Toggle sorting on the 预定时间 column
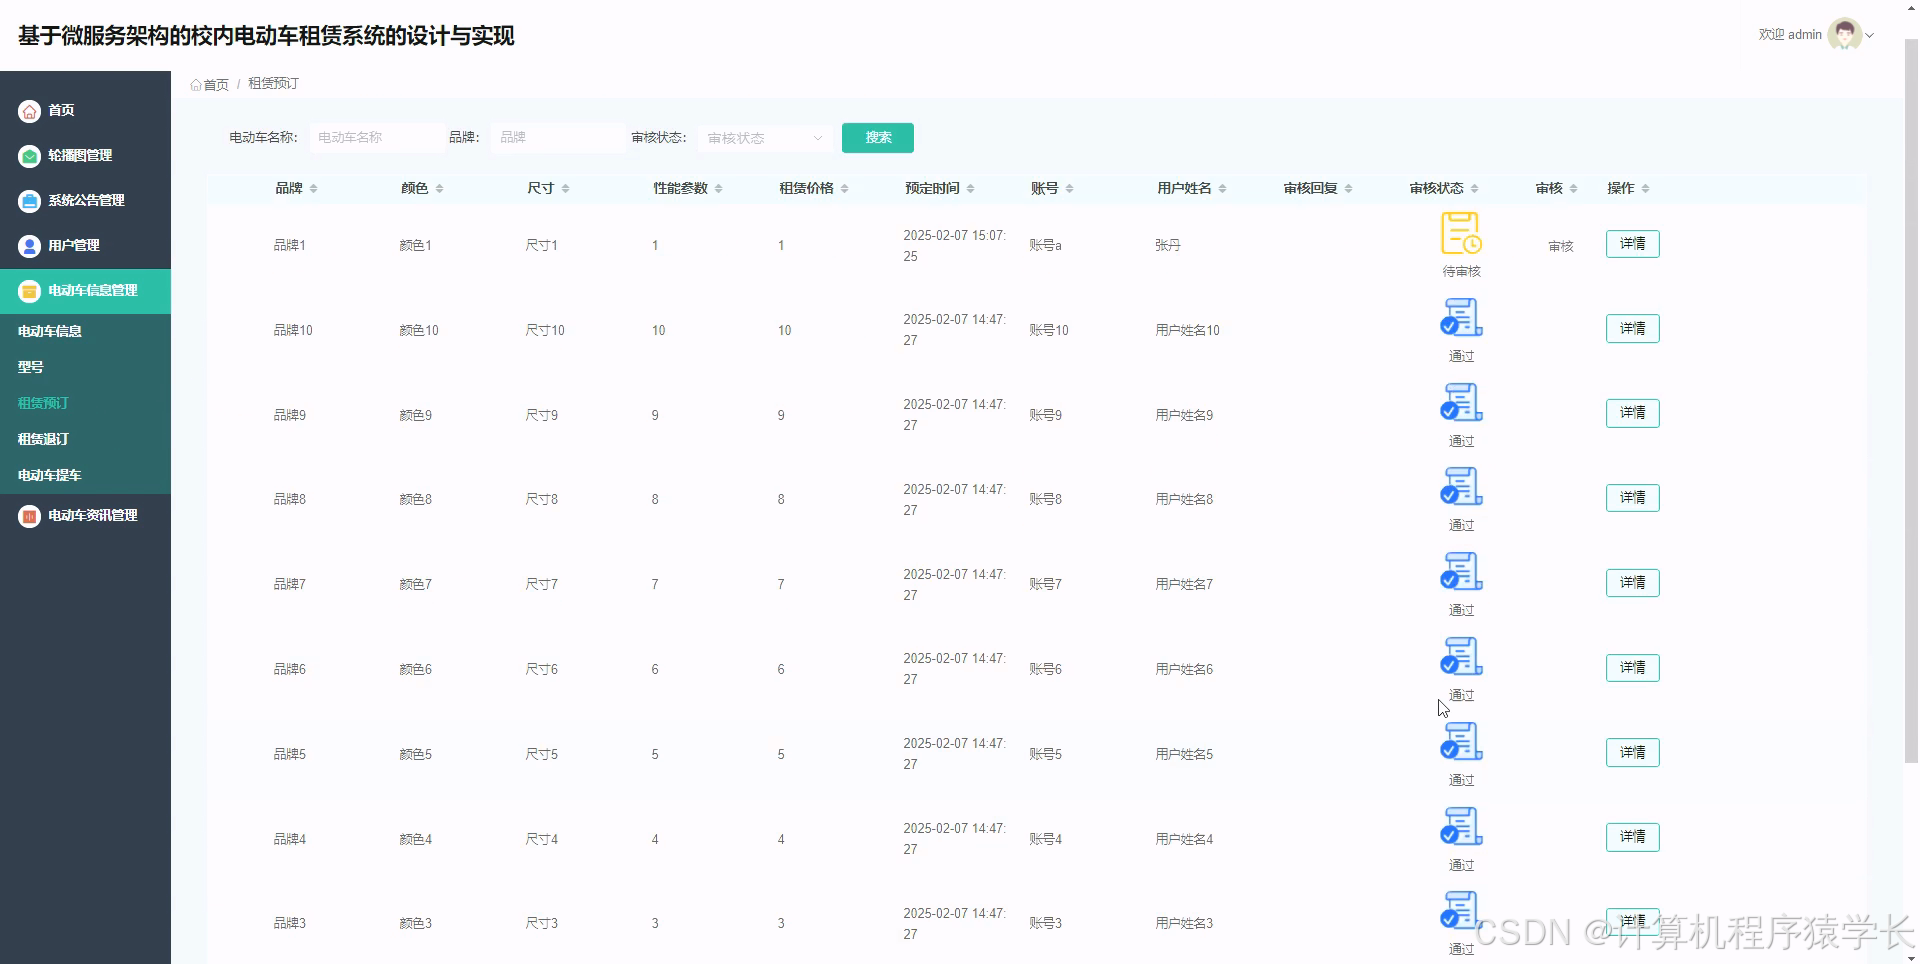Viewport: 1920px width, 964px height. click(972, 187)
